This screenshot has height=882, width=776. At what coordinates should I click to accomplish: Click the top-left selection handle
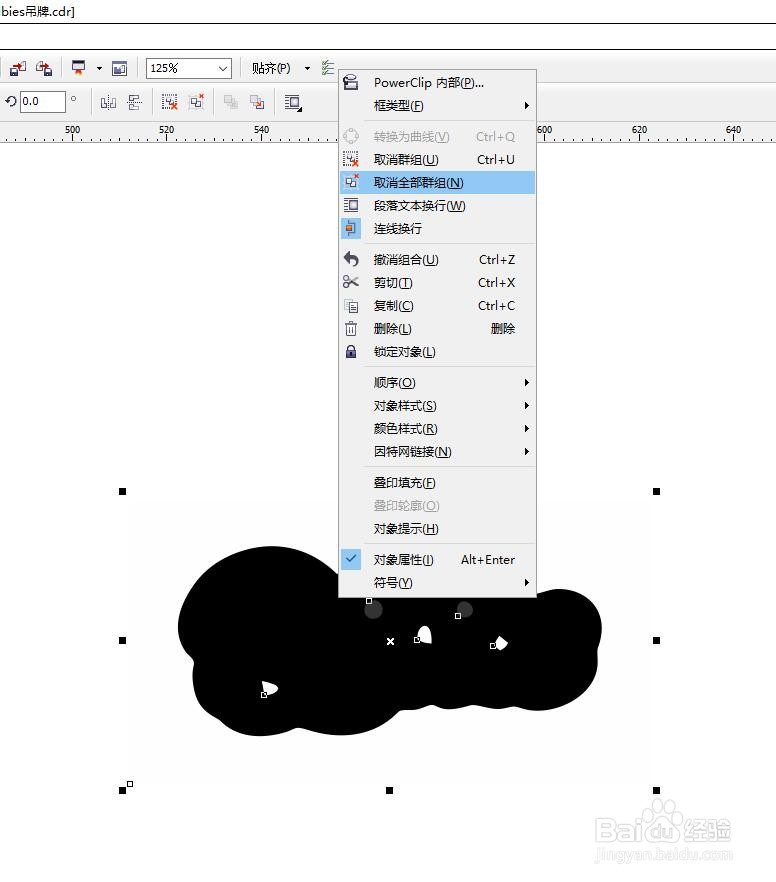123,492
